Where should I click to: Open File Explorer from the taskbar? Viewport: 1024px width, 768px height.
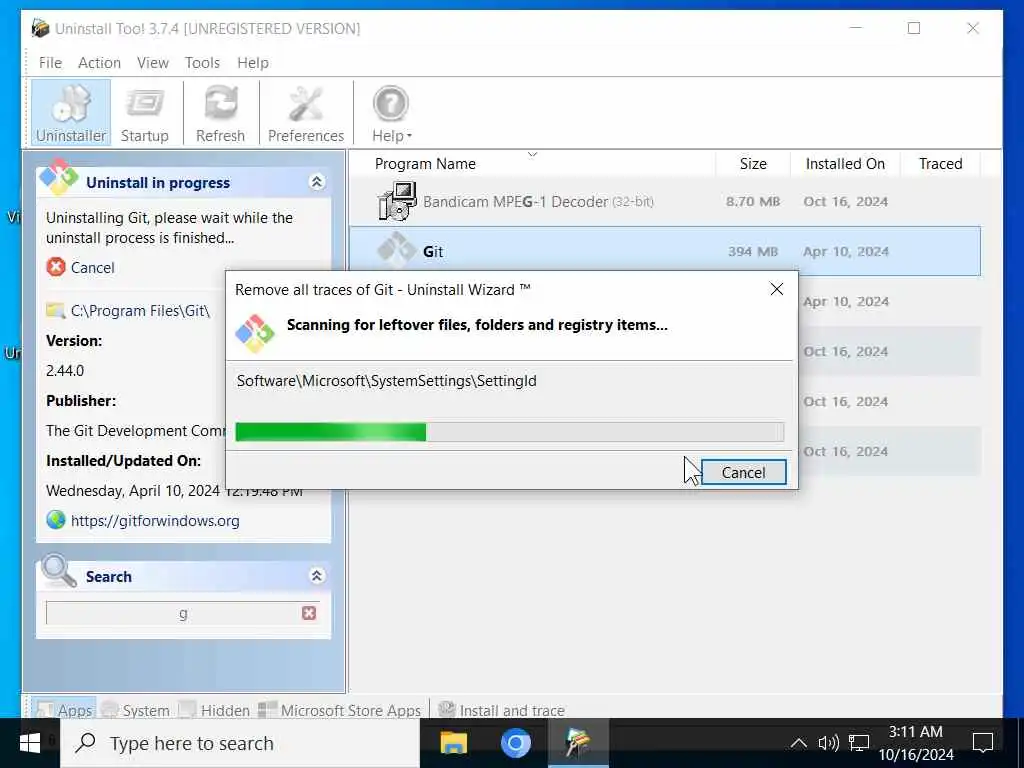pos(453,743)
